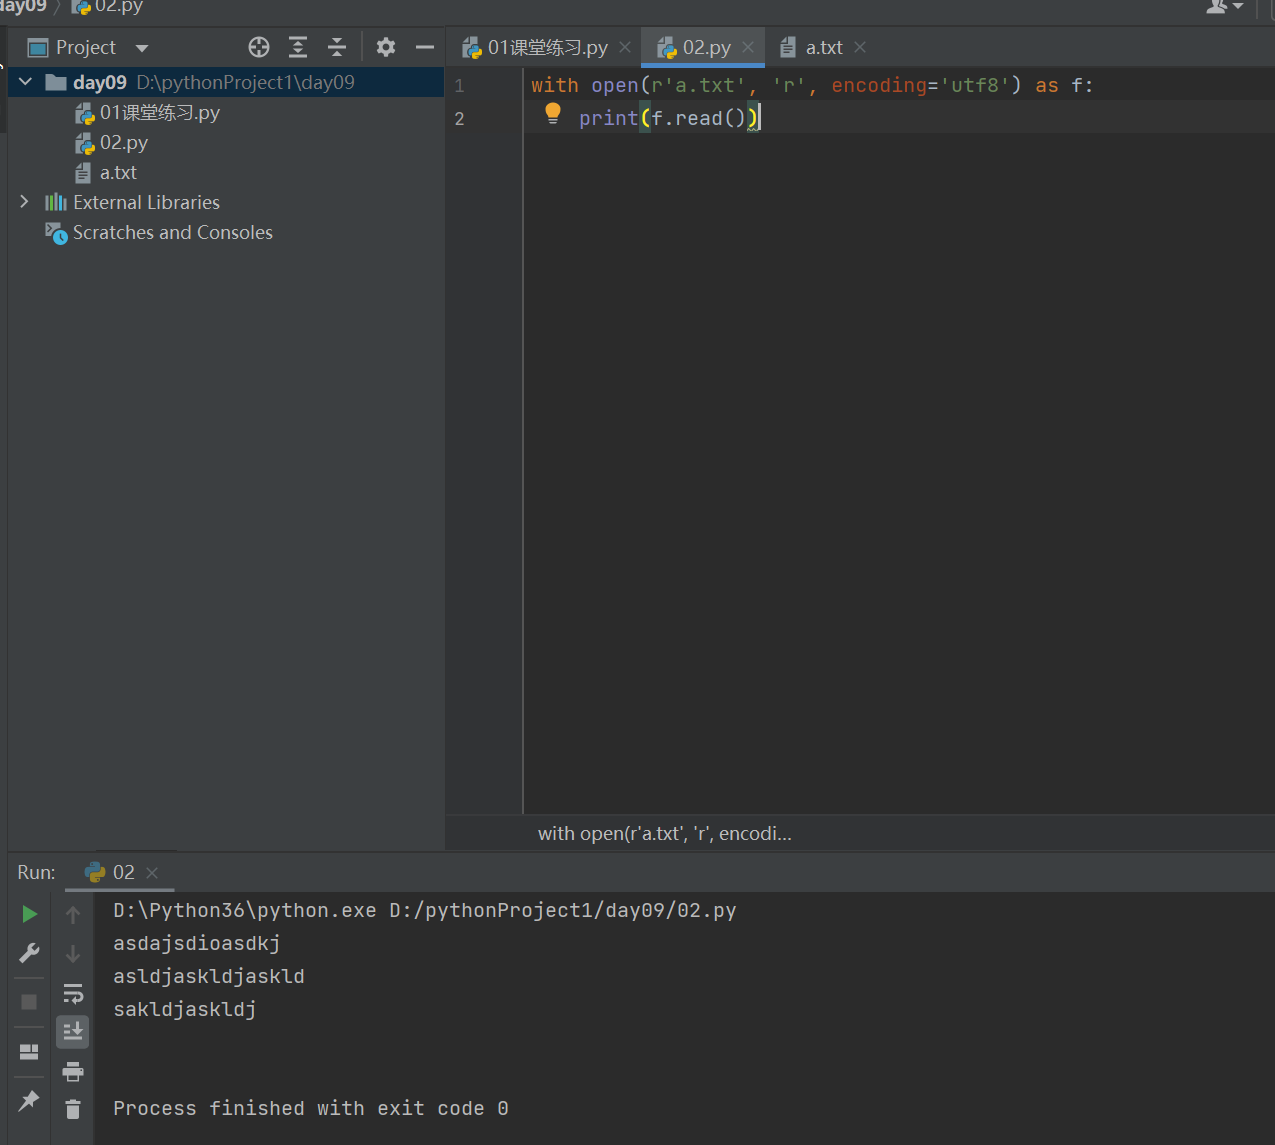Click output line 'asdajsdioasdkj'

(x=197, y=943)
